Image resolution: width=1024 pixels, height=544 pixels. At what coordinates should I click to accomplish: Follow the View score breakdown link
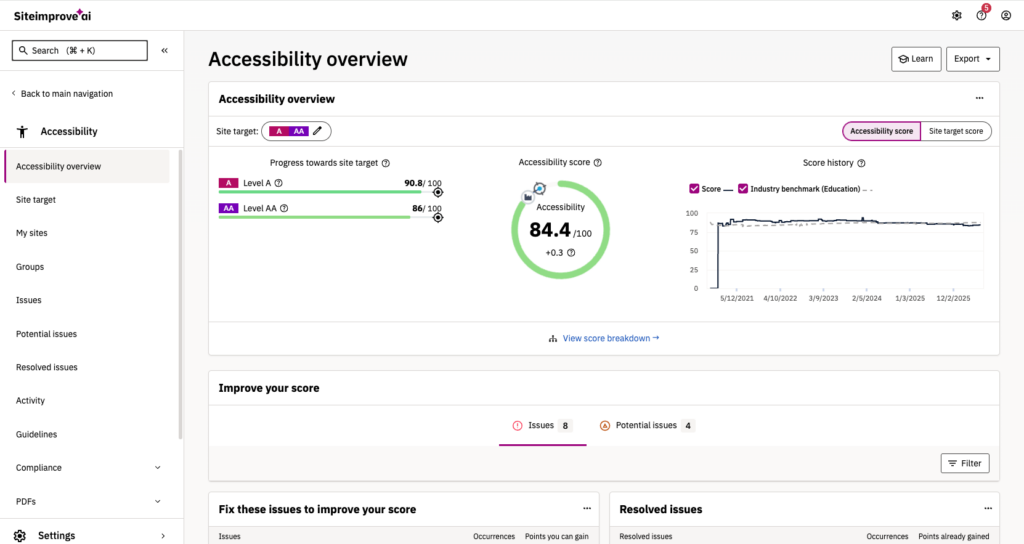[611, 338]
